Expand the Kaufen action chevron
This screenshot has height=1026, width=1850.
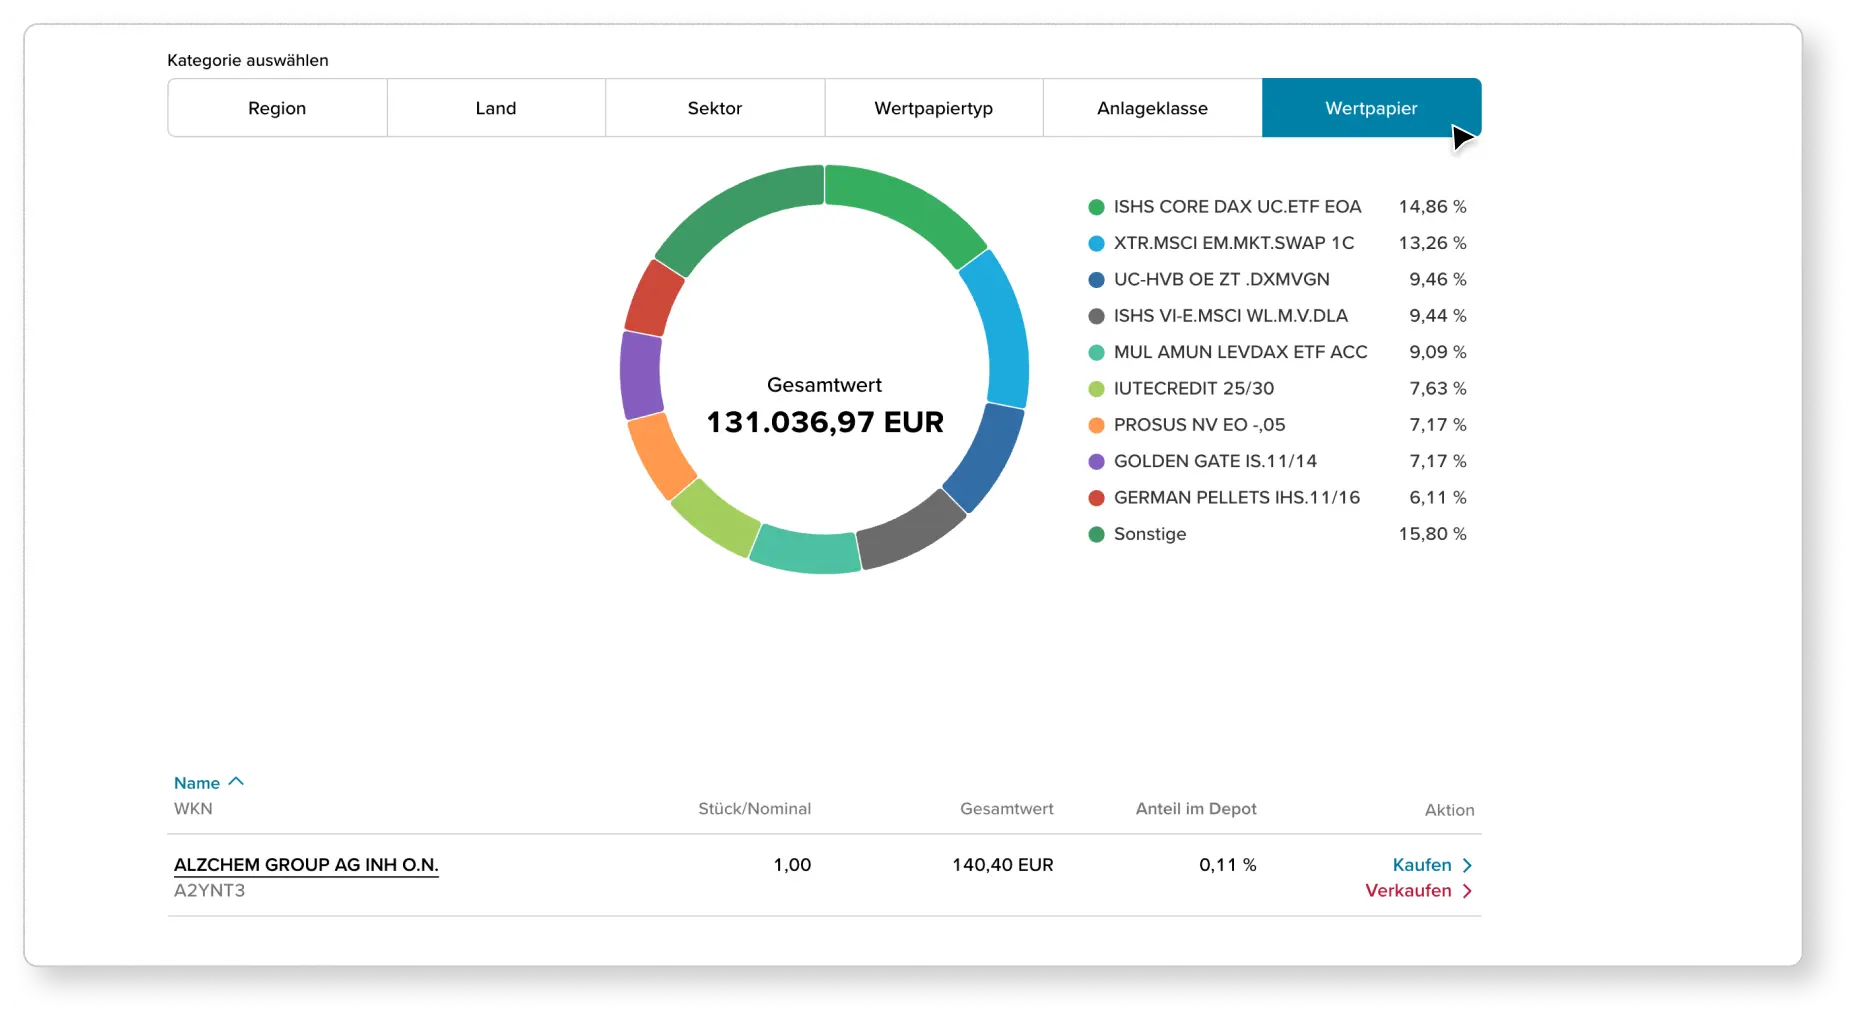1467,865
